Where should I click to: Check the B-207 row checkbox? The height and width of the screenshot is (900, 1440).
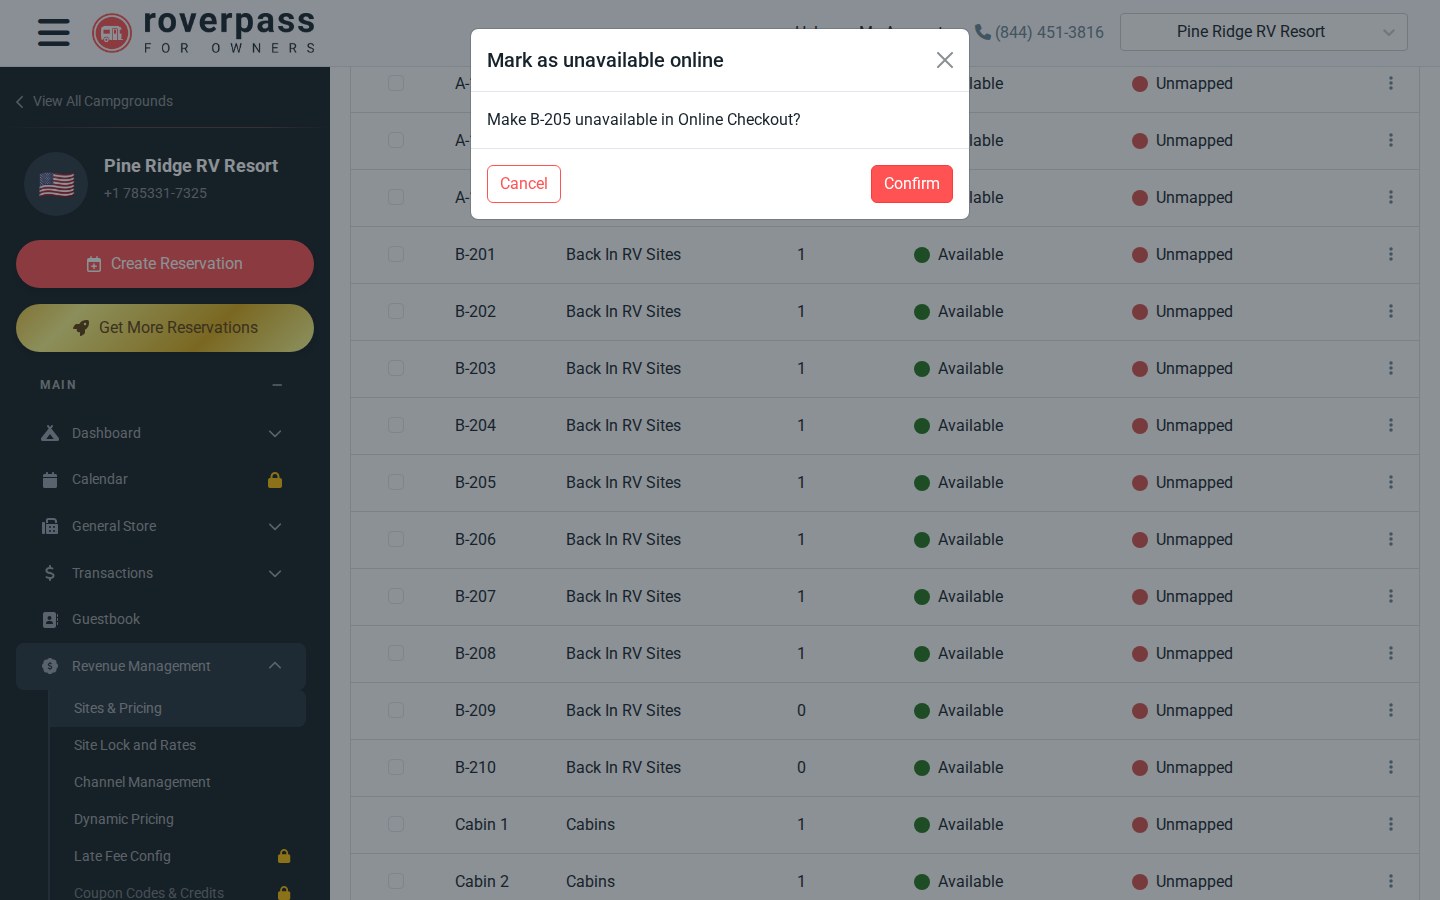click(396, 596)
